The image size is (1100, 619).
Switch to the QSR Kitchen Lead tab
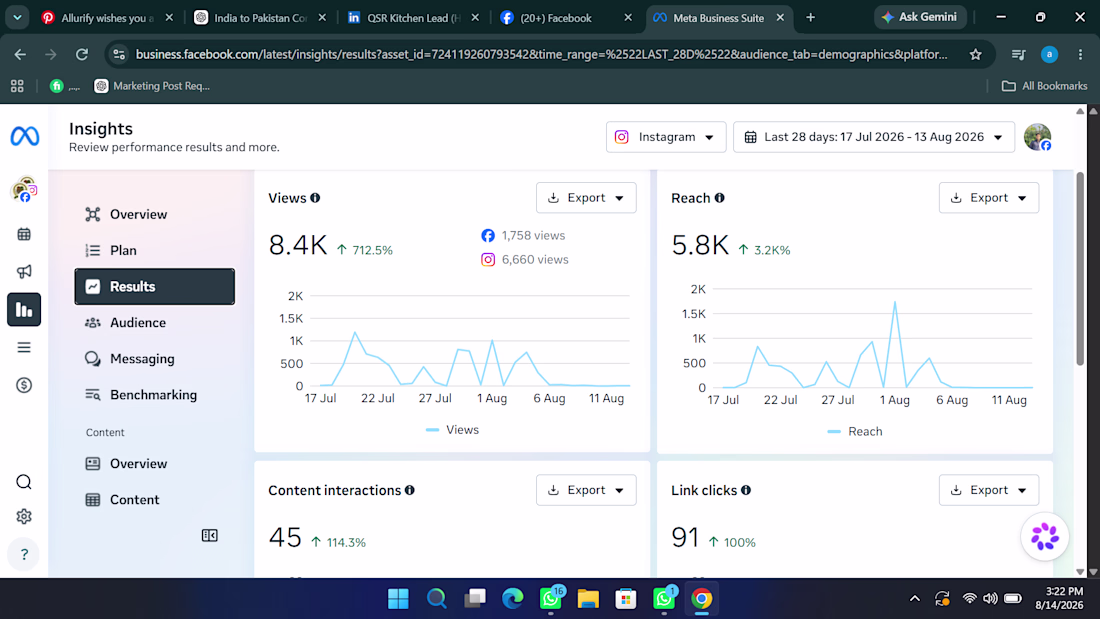(412, 18)
